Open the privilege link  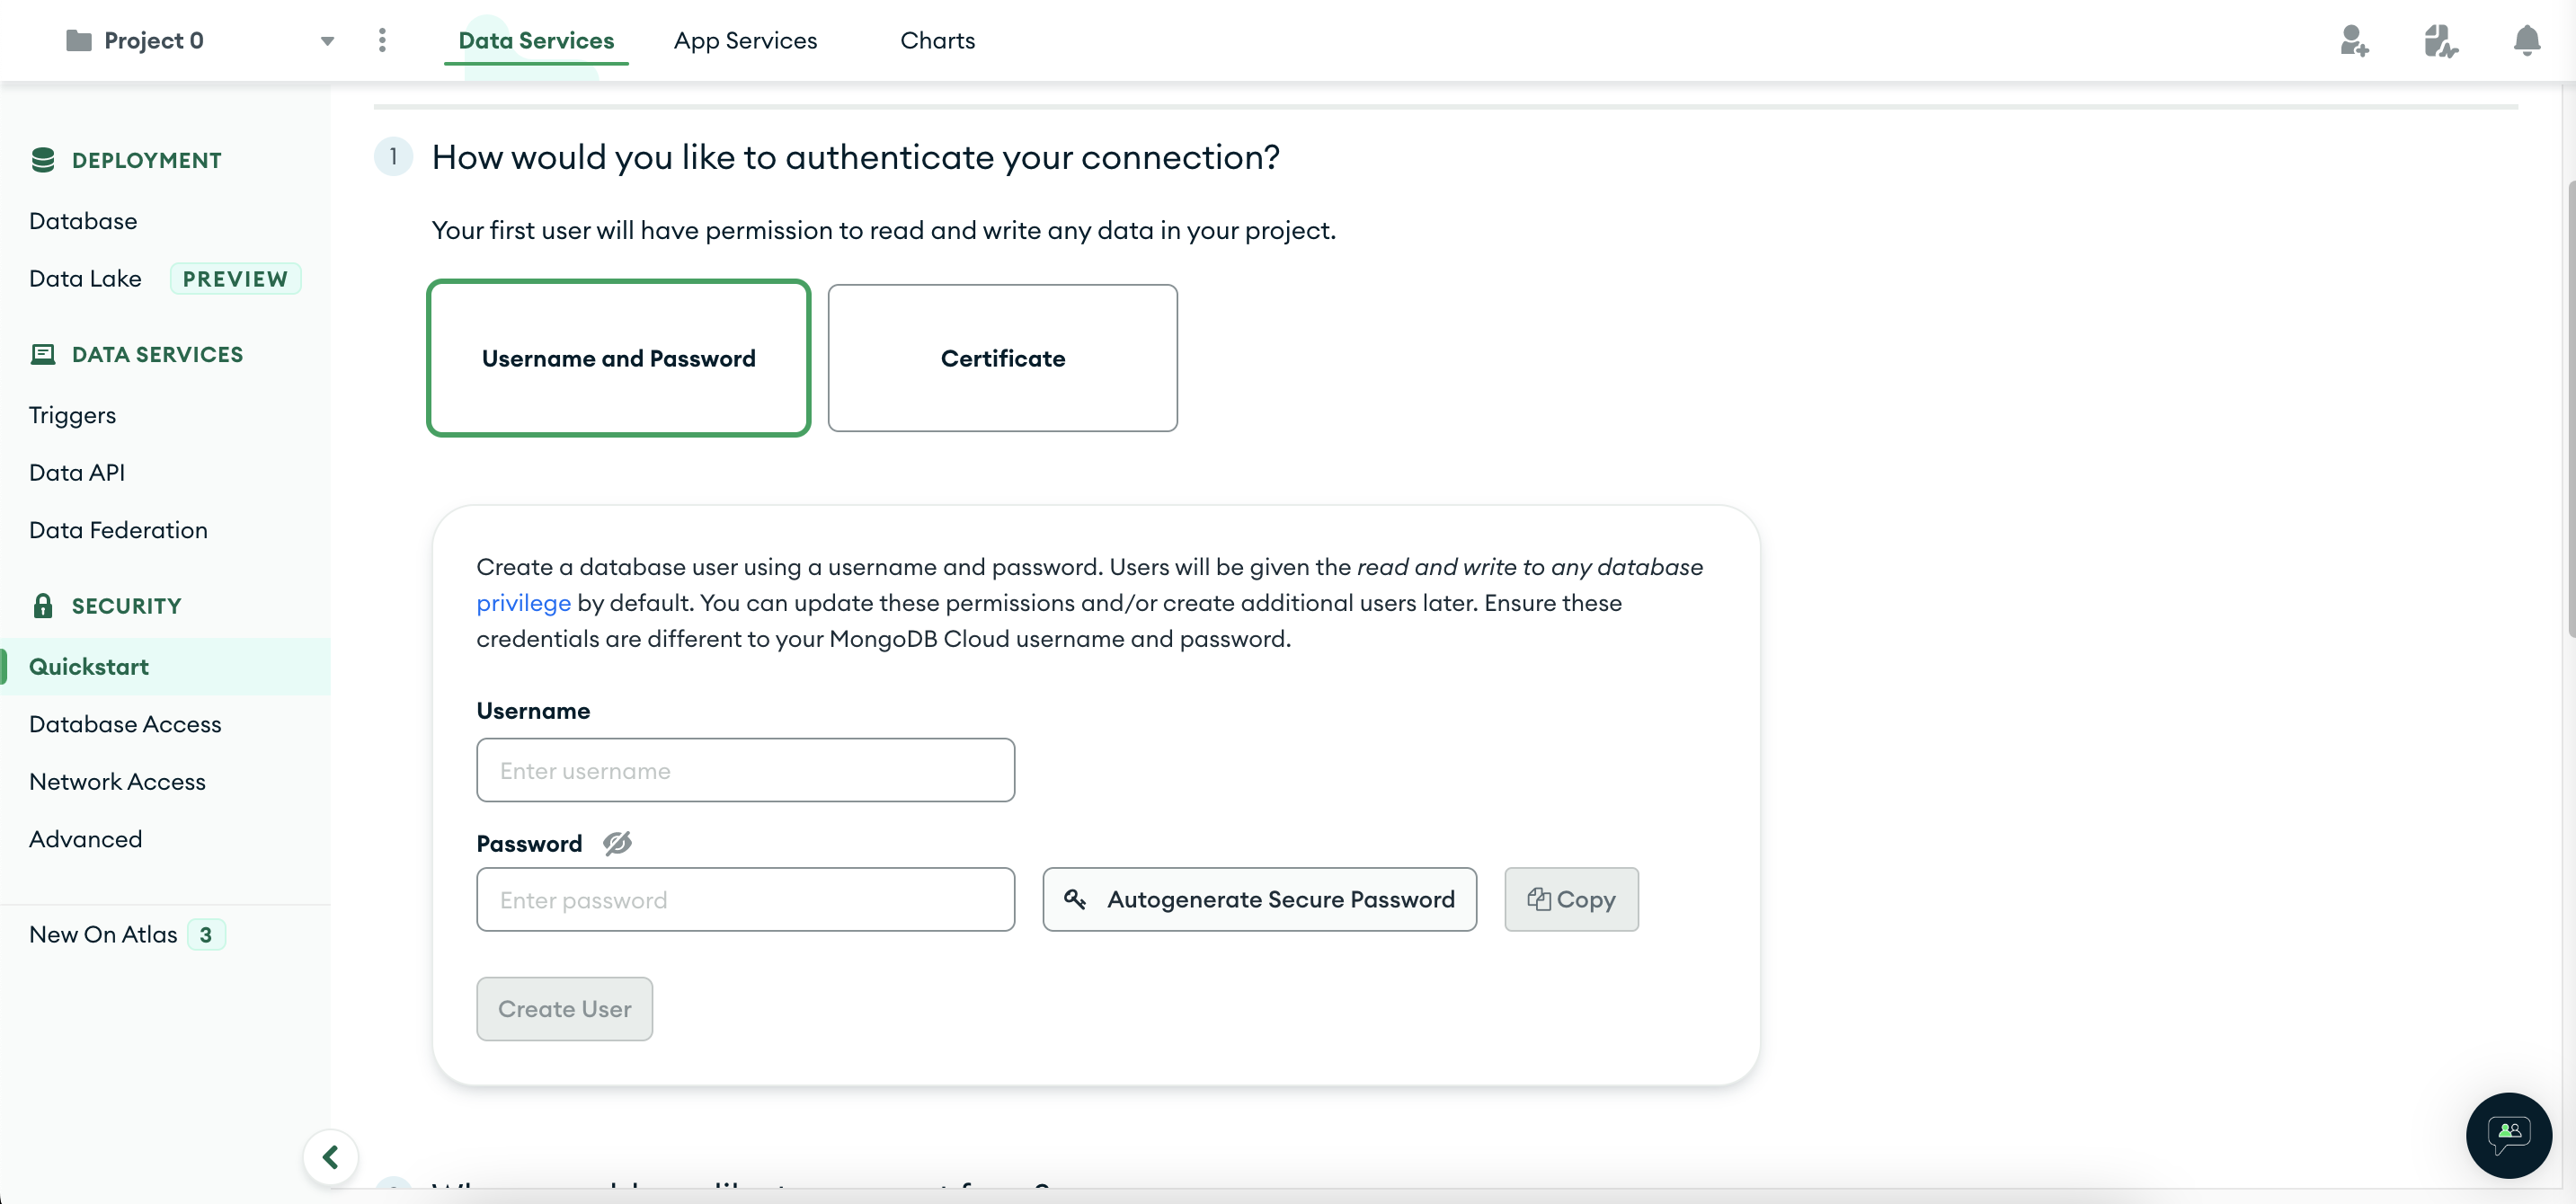[x=523, y=603]
